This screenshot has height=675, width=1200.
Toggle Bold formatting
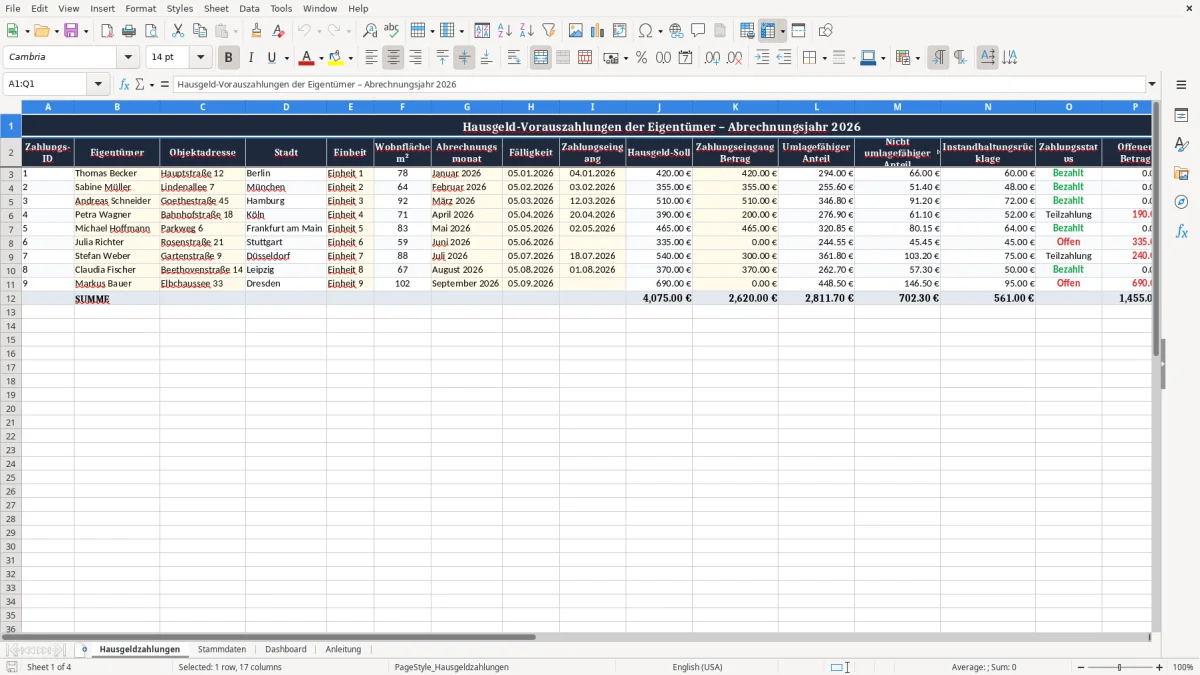click(229, 58)
